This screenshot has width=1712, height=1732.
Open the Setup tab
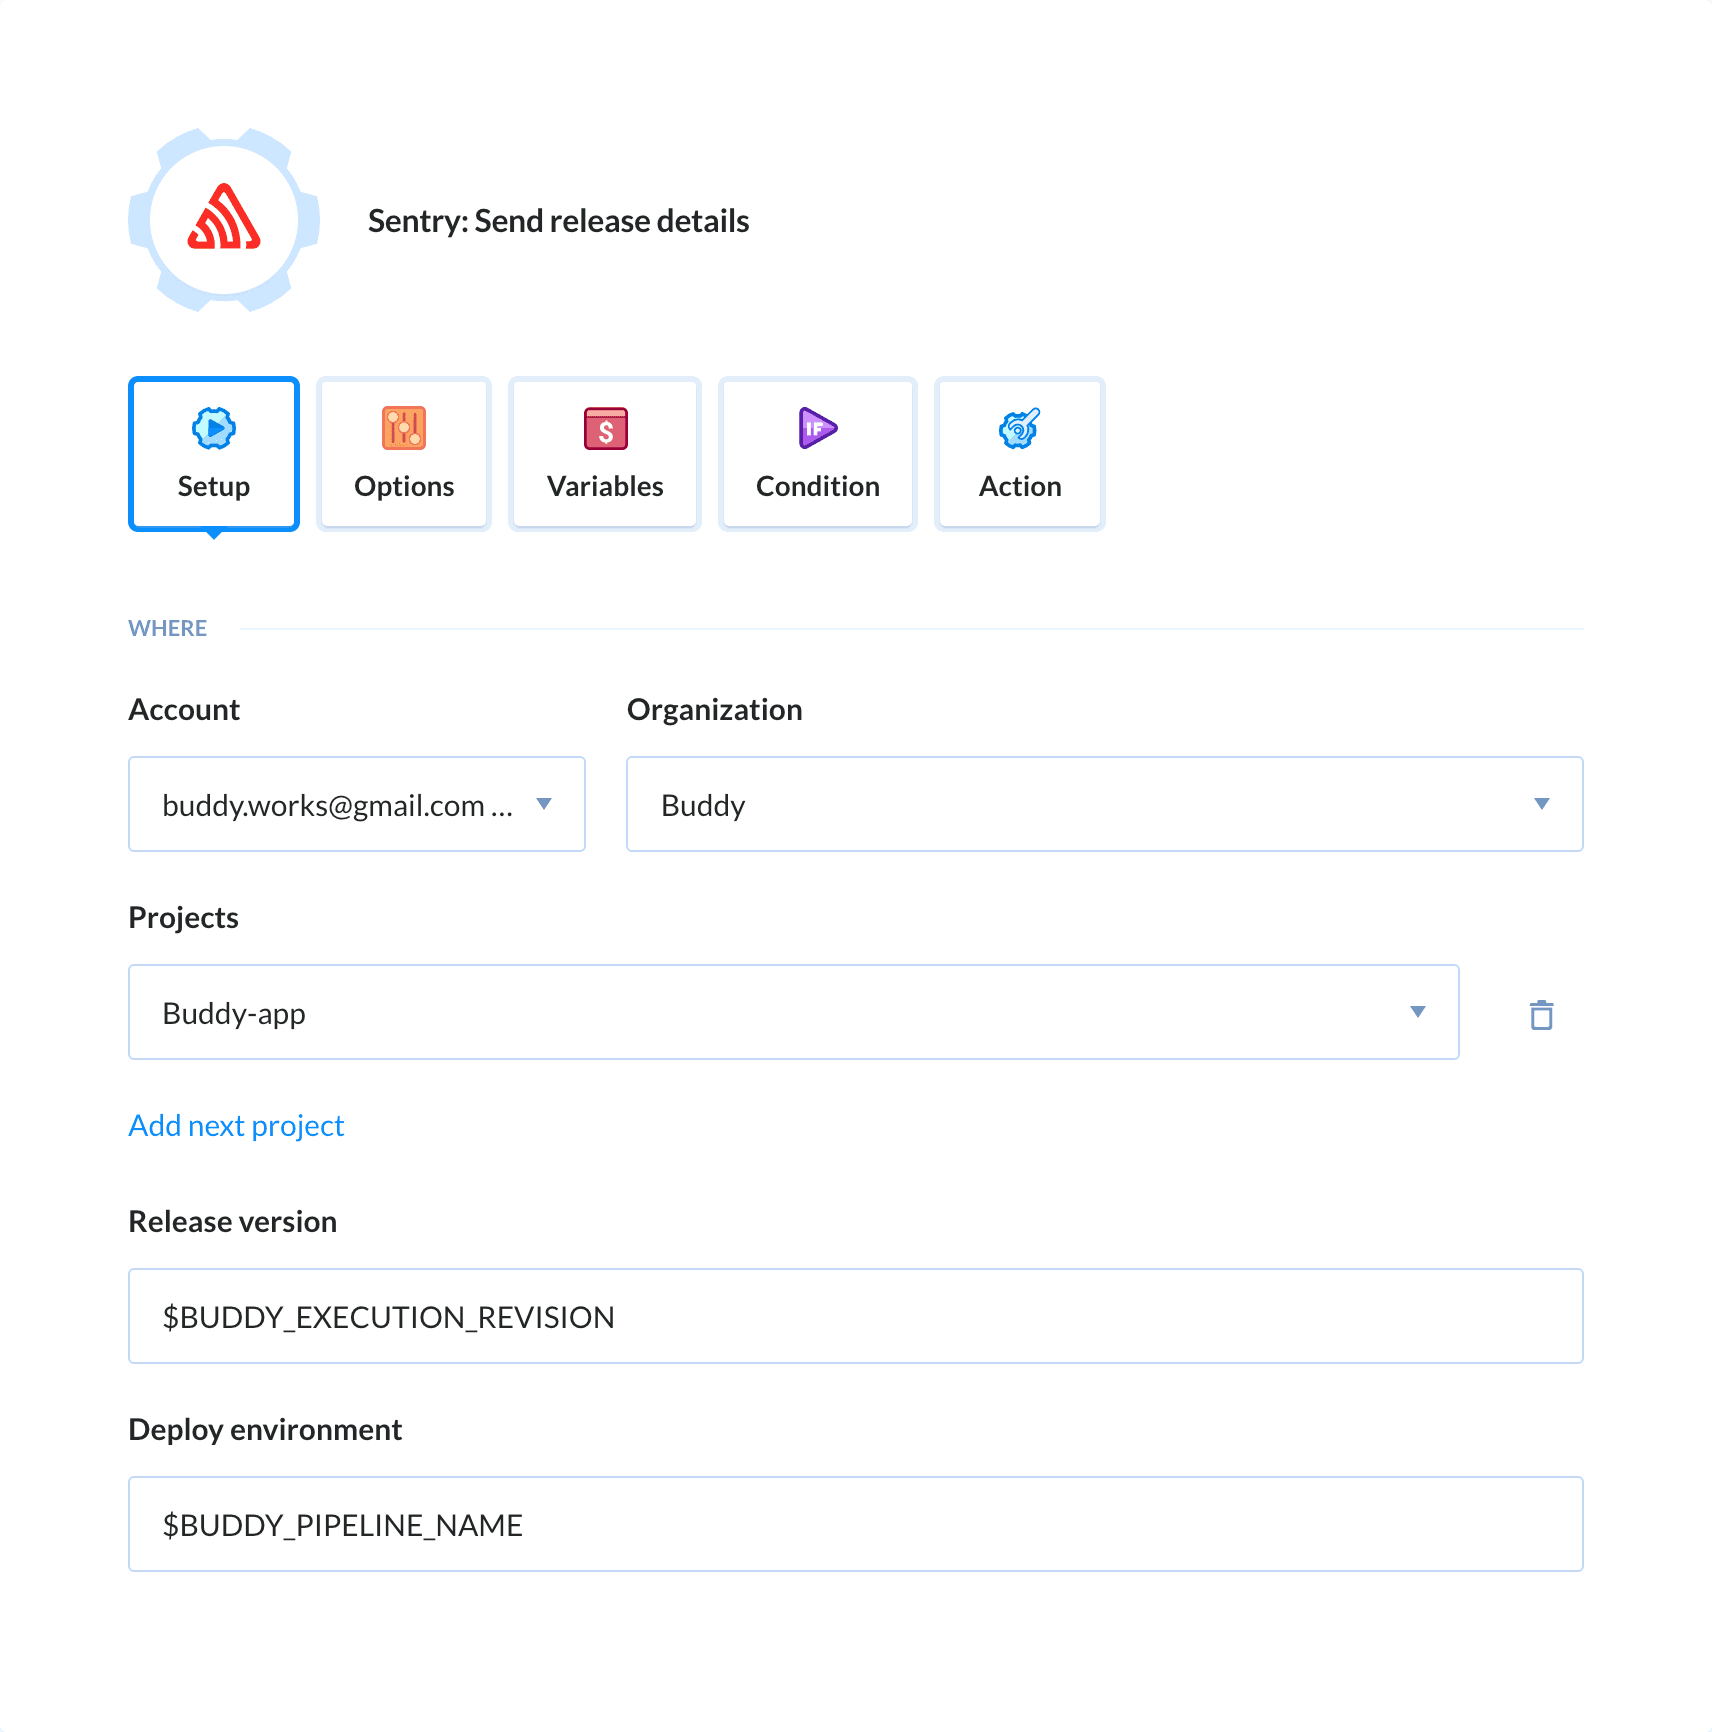click(x=214, y=454)
